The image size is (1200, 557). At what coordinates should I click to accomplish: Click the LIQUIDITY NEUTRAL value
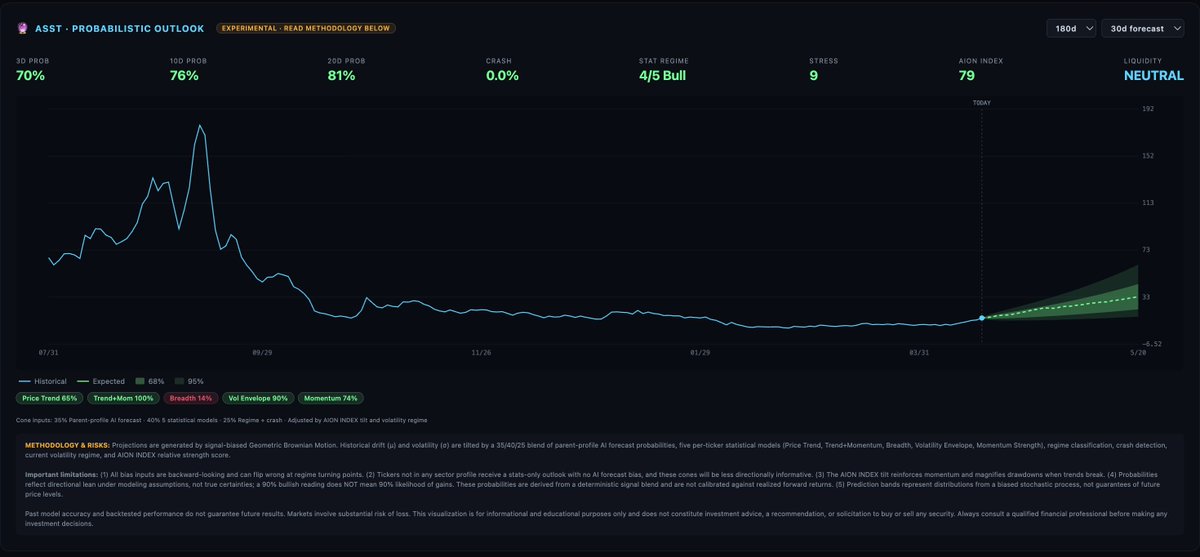(1153, 75)
